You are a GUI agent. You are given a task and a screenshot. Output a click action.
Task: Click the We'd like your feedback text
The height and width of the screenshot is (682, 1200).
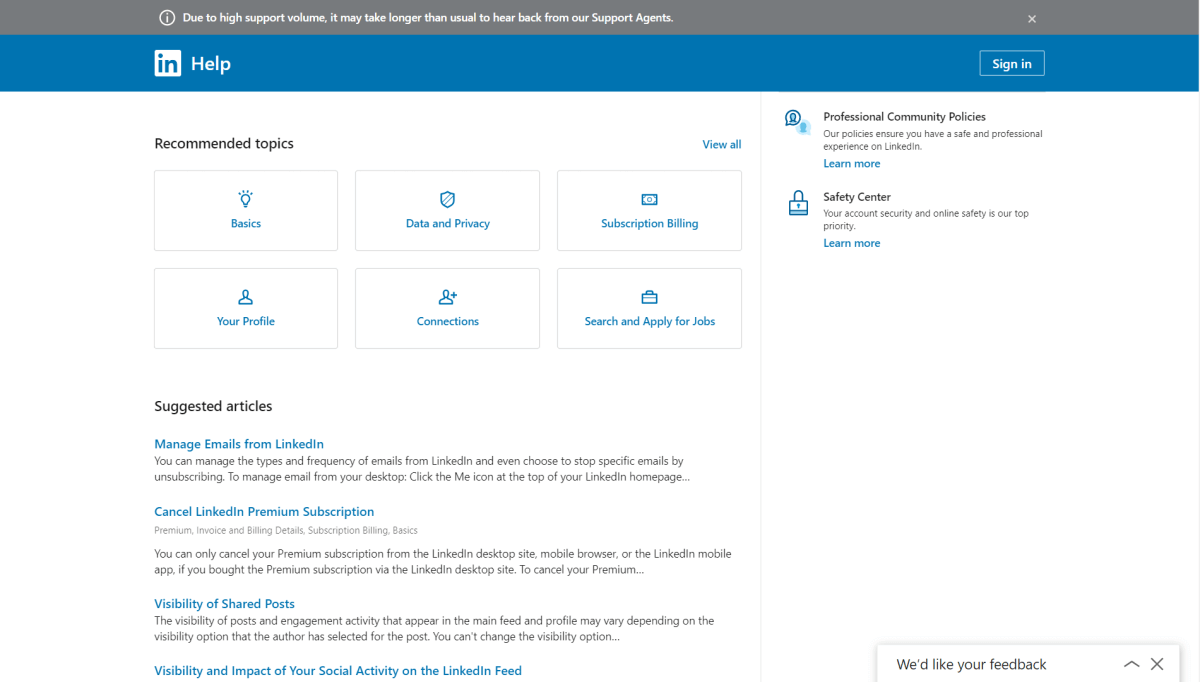(x=971, y=664)
